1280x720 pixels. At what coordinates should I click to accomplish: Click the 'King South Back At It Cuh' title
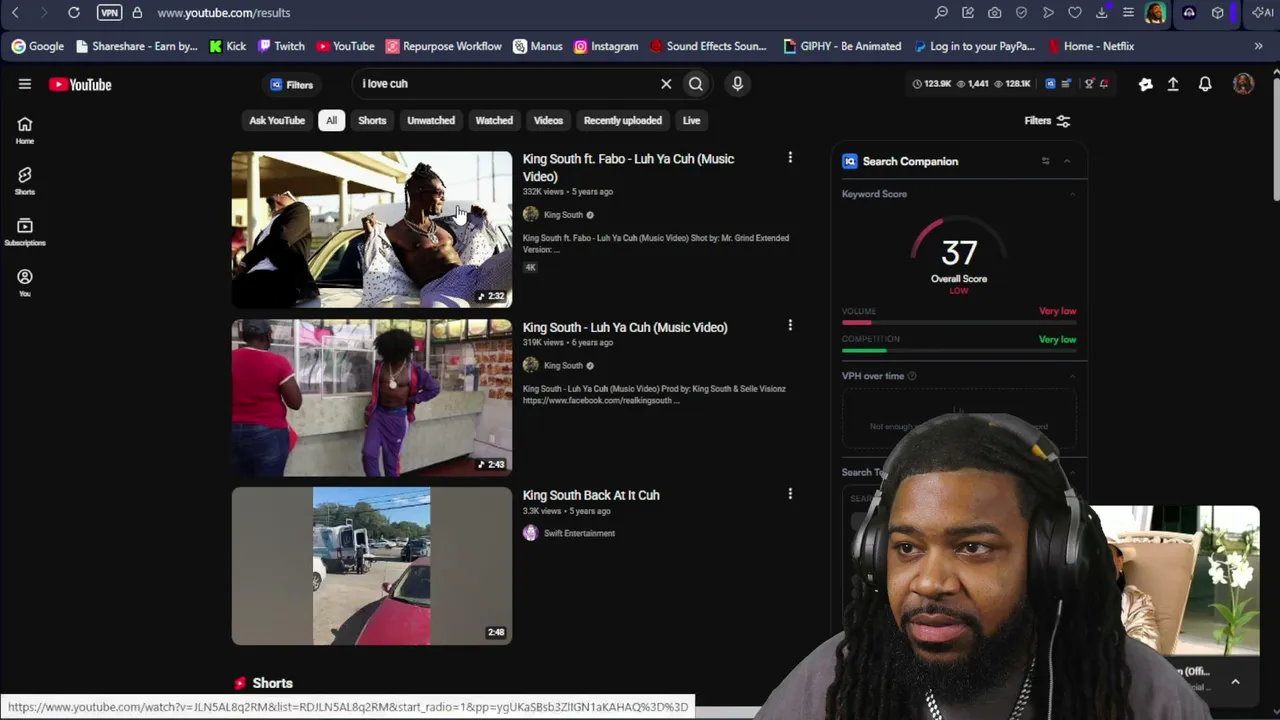click(591, 495)
